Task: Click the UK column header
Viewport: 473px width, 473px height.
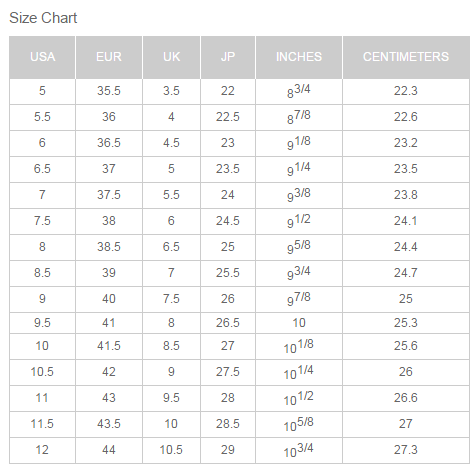Action: pyautogui.click(x=171, y=57)
